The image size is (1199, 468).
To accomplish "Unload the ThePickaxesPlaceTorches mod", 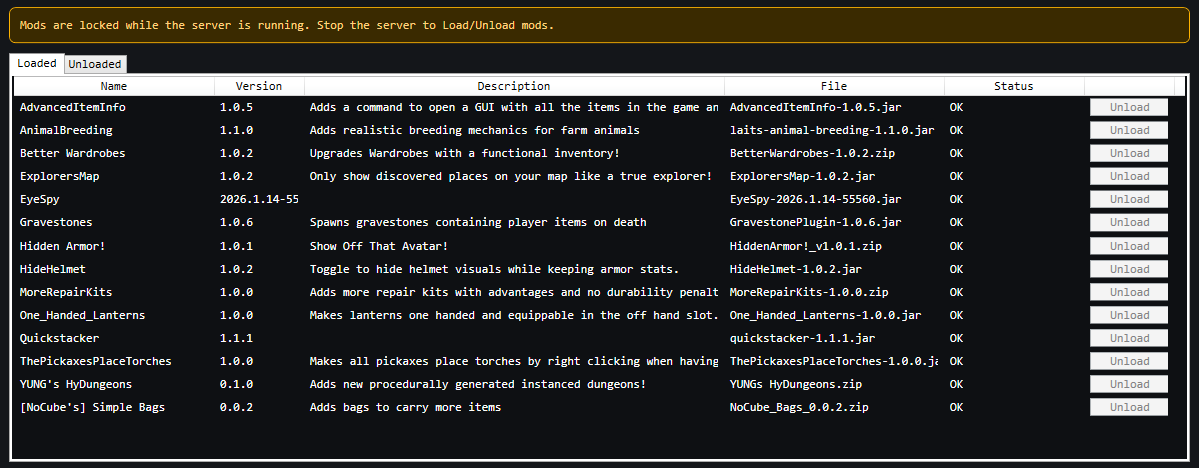I will [x=1129, y=361].
